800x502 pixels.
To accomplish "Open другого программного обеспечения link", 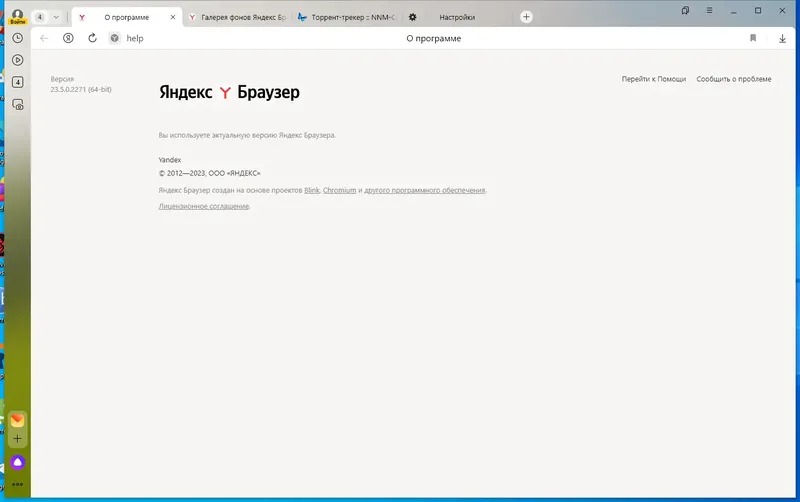I will [x=424, y=190].
